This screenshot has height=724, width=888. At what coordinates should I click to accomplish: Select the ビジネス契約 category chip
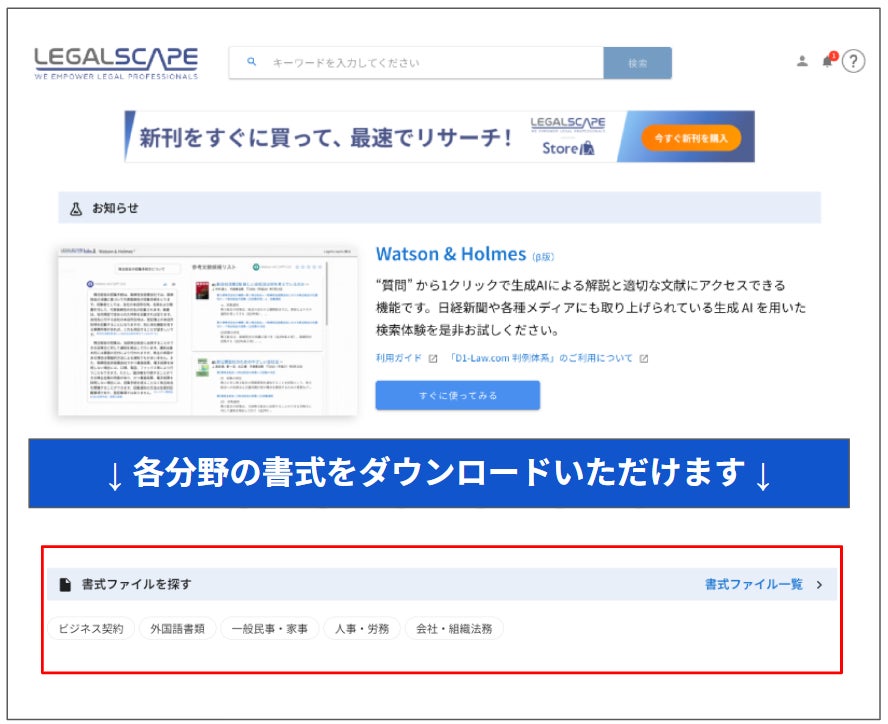point(91,628)
